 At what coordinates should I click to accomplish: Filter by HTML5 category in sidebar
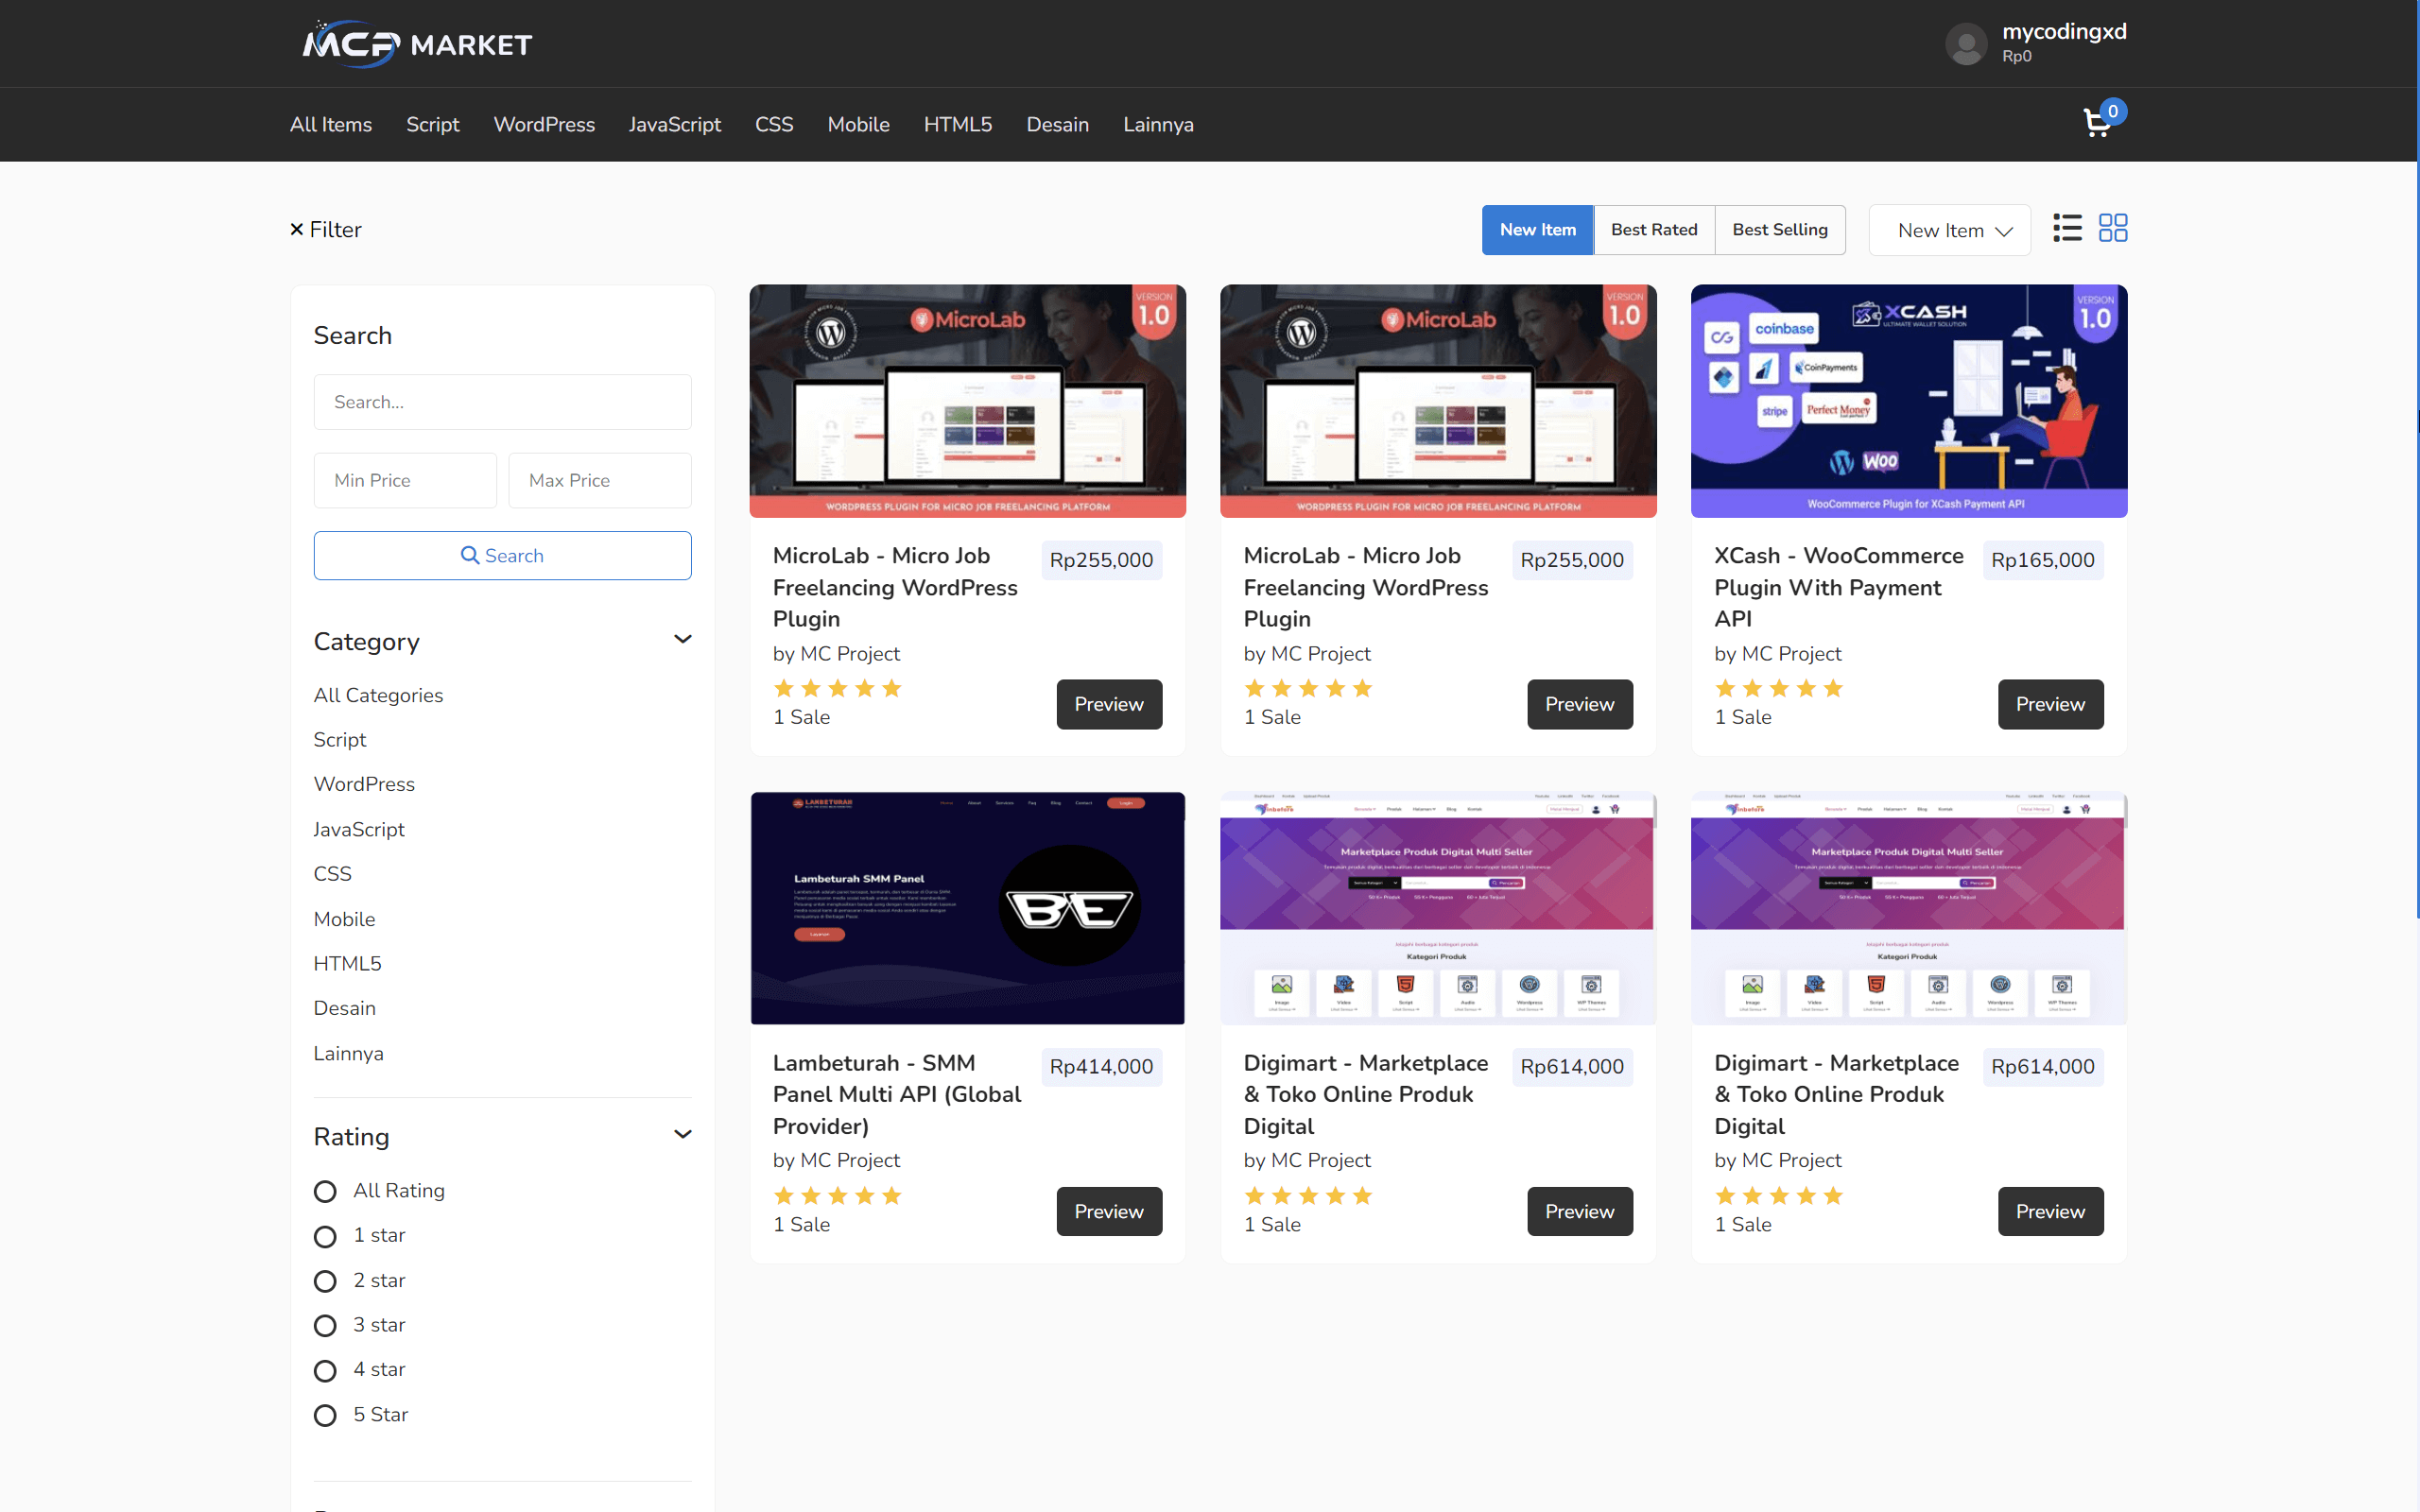[347, 963]
